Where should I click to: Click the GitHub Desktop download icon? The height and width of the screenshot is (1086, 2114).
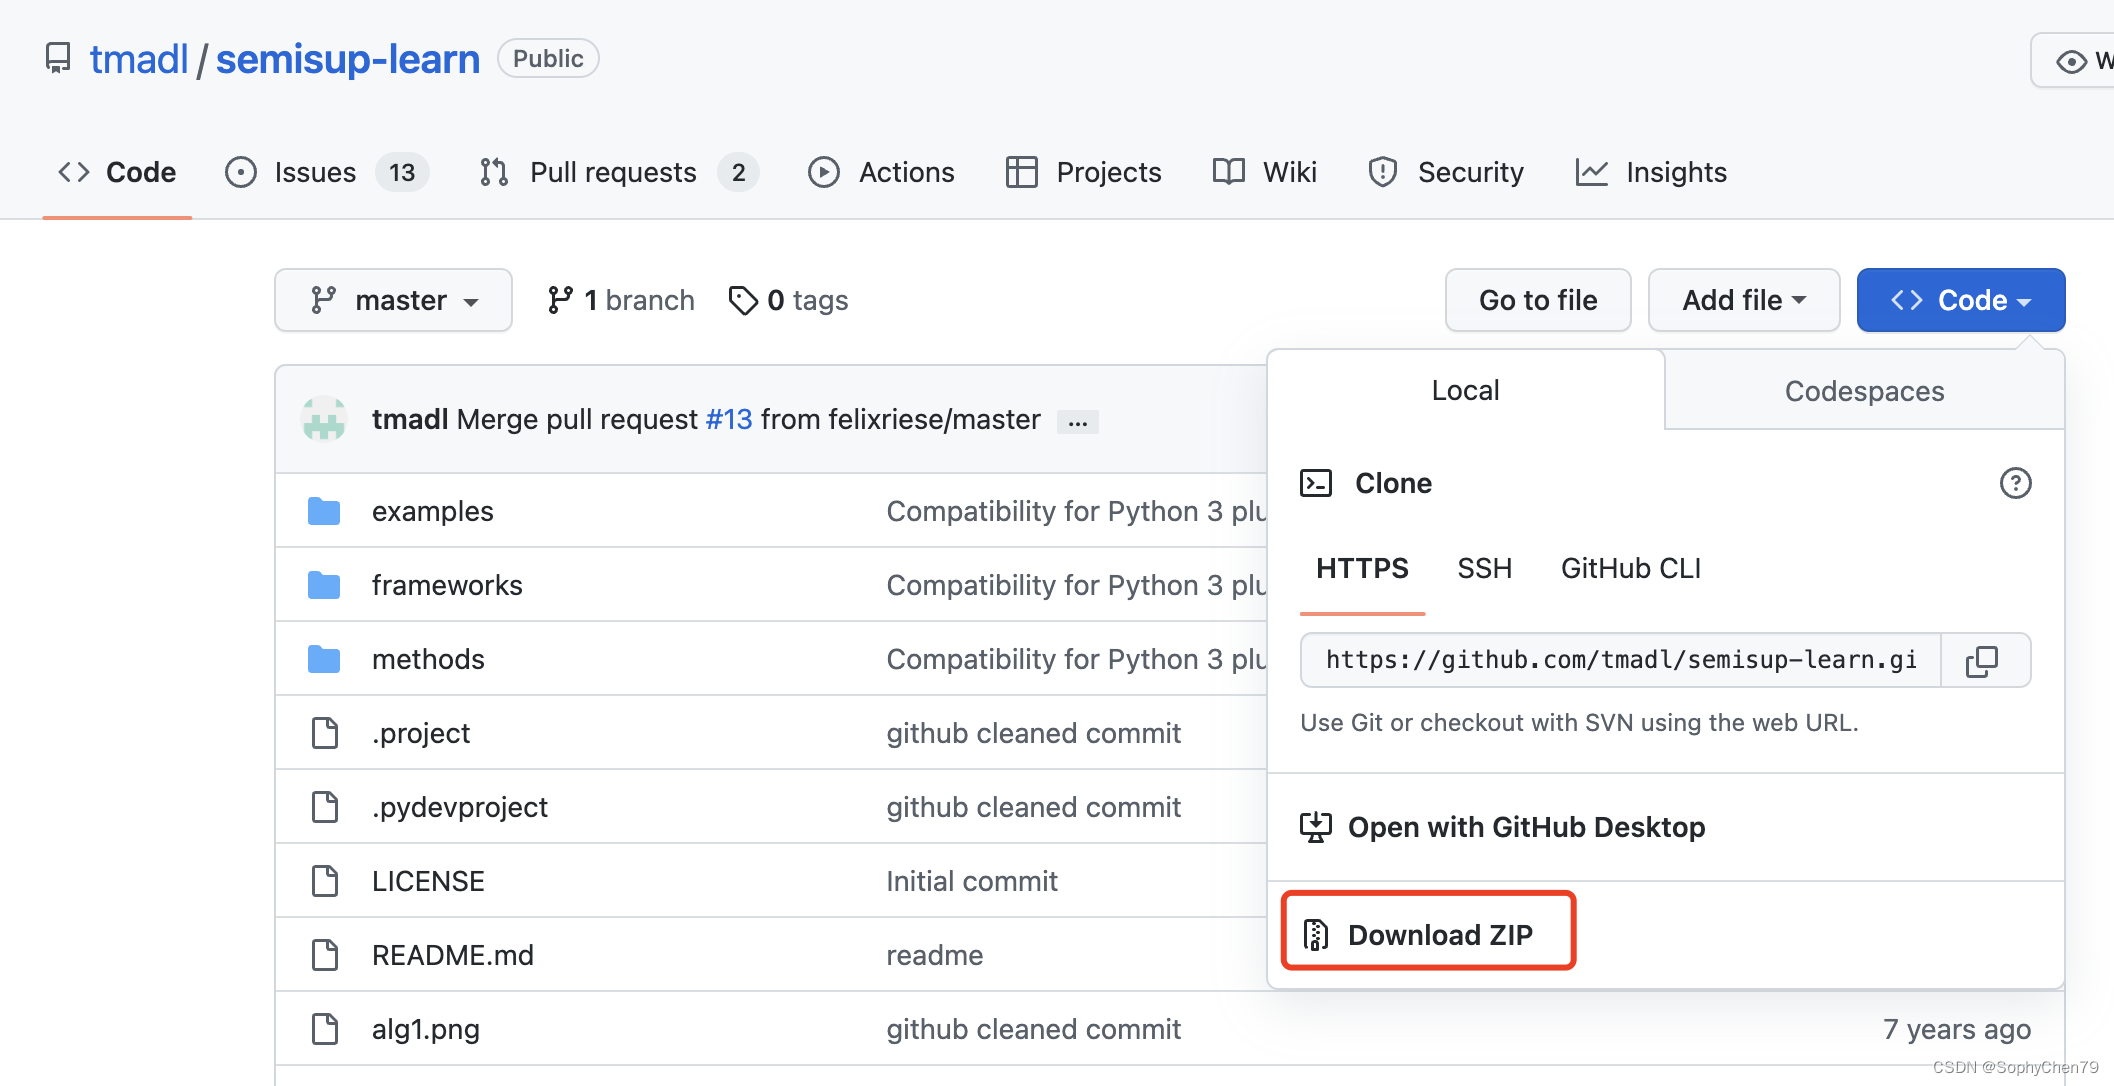(1316, 827)
